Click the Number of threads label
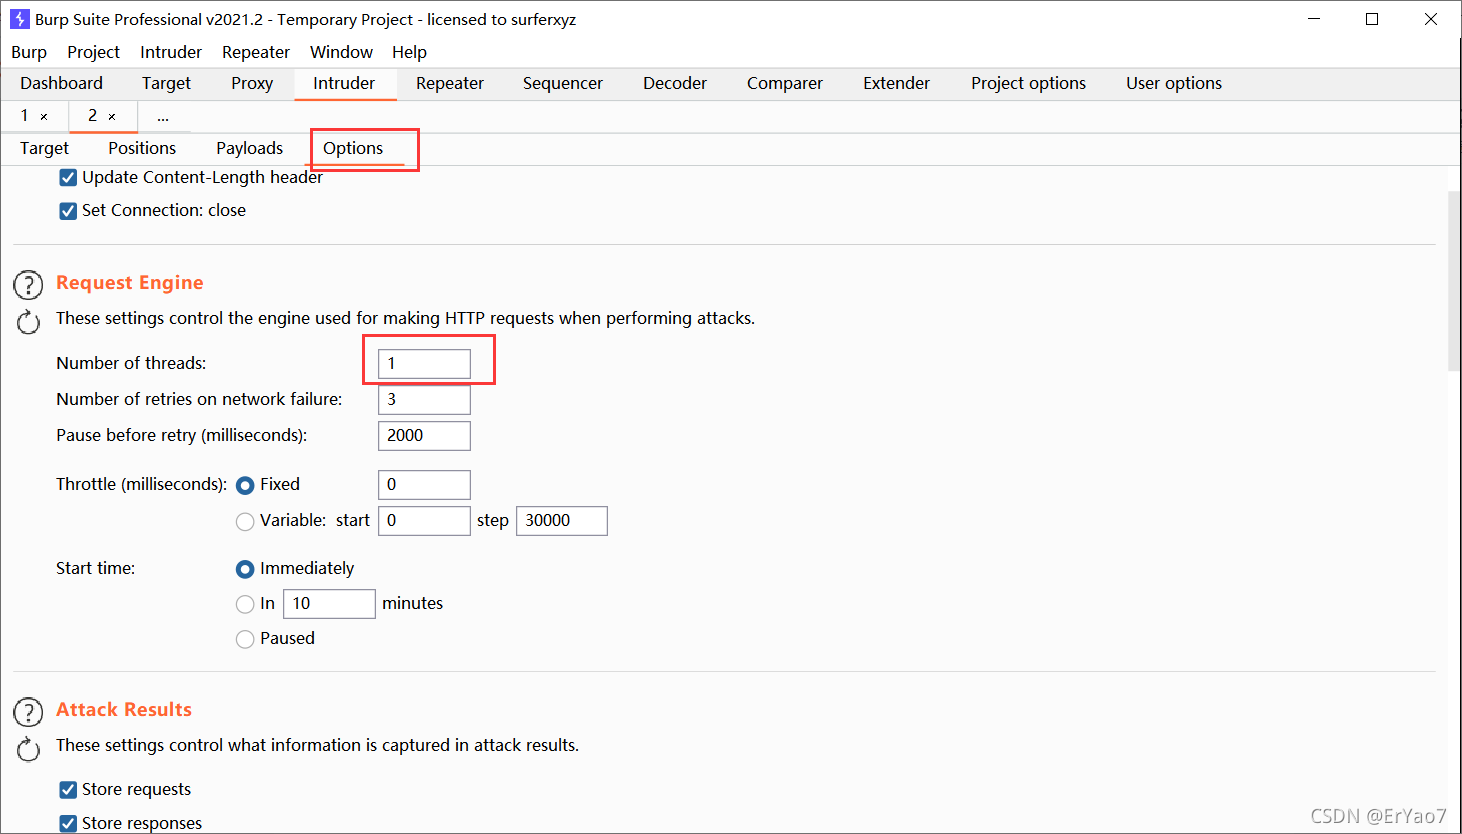Image resolution: width=1462 pixels, height=834 pixels. [x=131, y=364]
